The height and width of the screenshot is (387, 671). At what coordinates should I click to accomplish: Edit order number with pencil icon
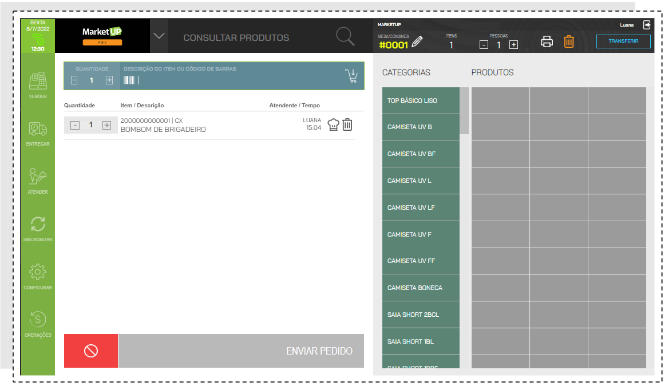coord(417,42)
